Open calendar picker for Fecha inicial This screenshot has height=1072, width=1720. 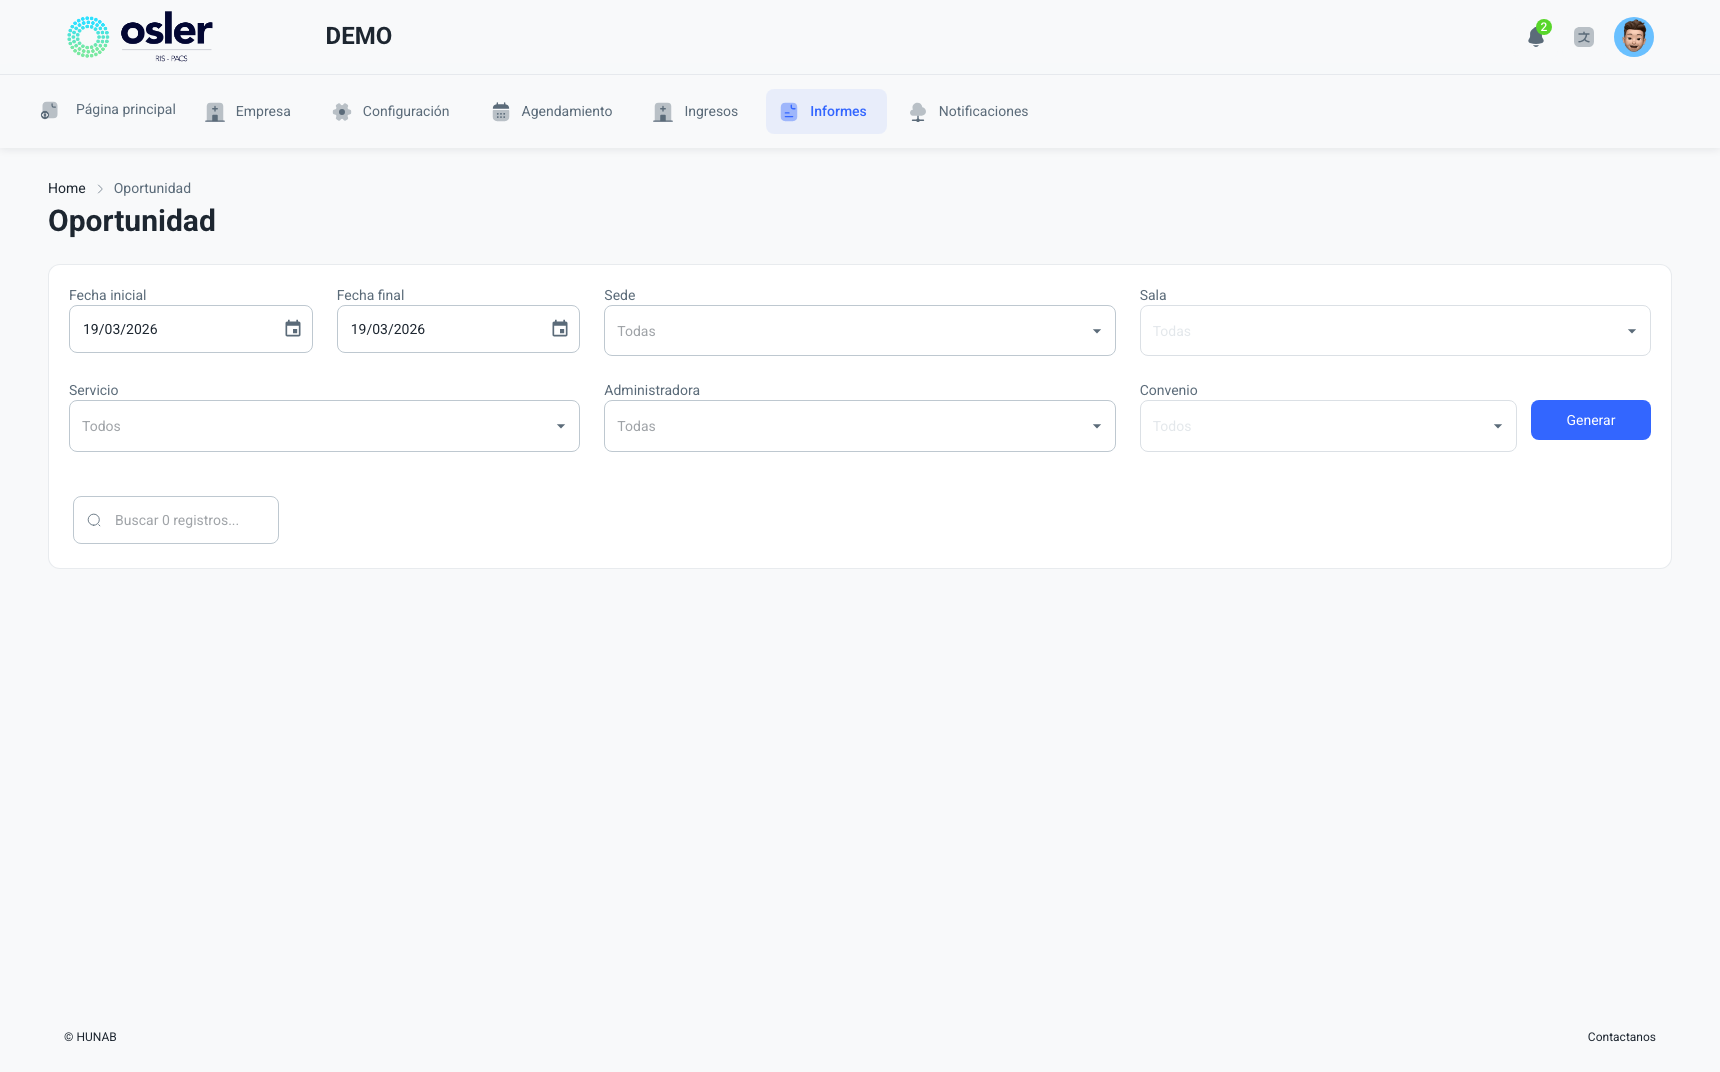pos(293,329)
